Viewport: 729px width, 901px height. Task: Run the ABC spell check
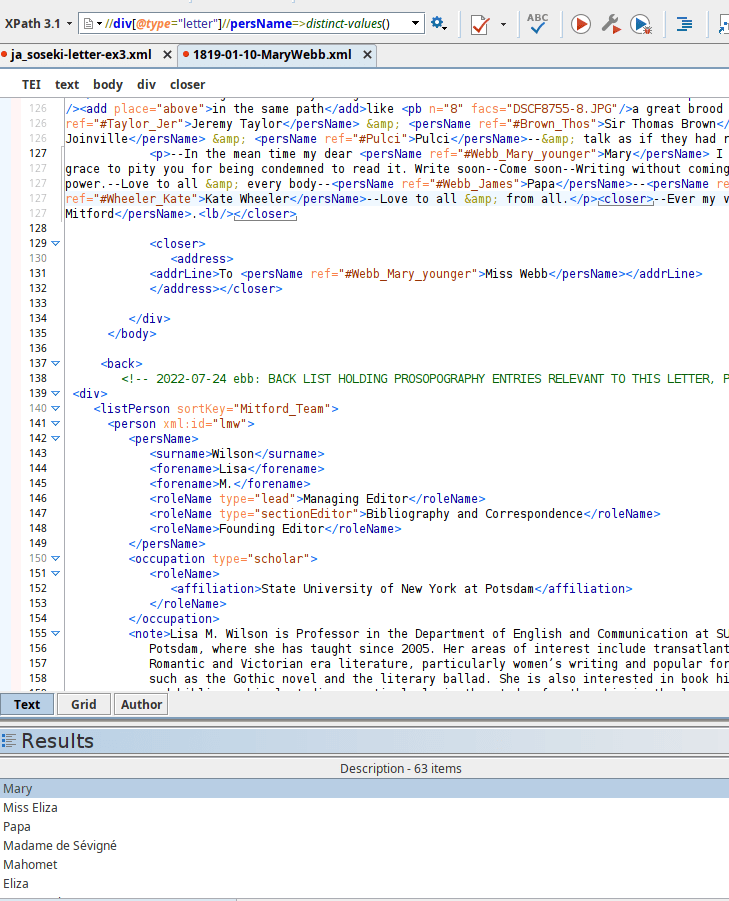537,24
